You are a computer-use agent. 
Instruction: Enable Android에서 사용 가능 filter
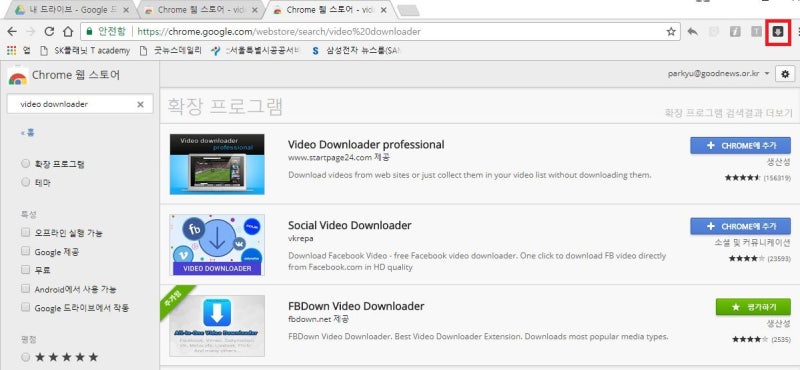(x=26, y=289)
